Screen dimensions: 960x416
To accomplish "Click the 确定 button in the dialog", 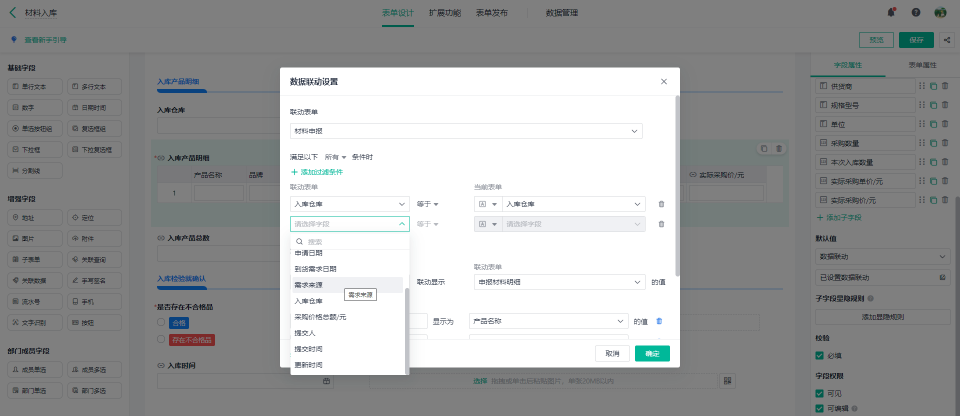I will click(x=652, y=354).
